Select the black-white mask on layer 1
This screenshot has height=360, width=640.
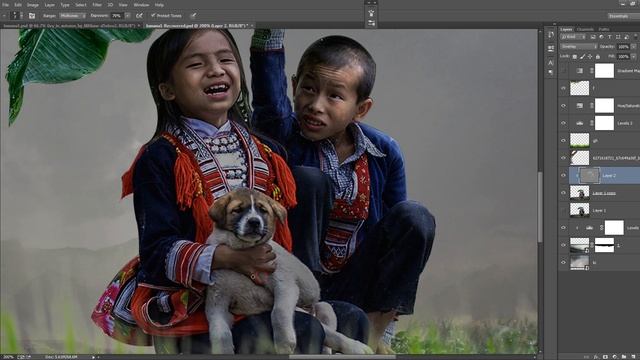pyautogui.click(x=604, y=245)
